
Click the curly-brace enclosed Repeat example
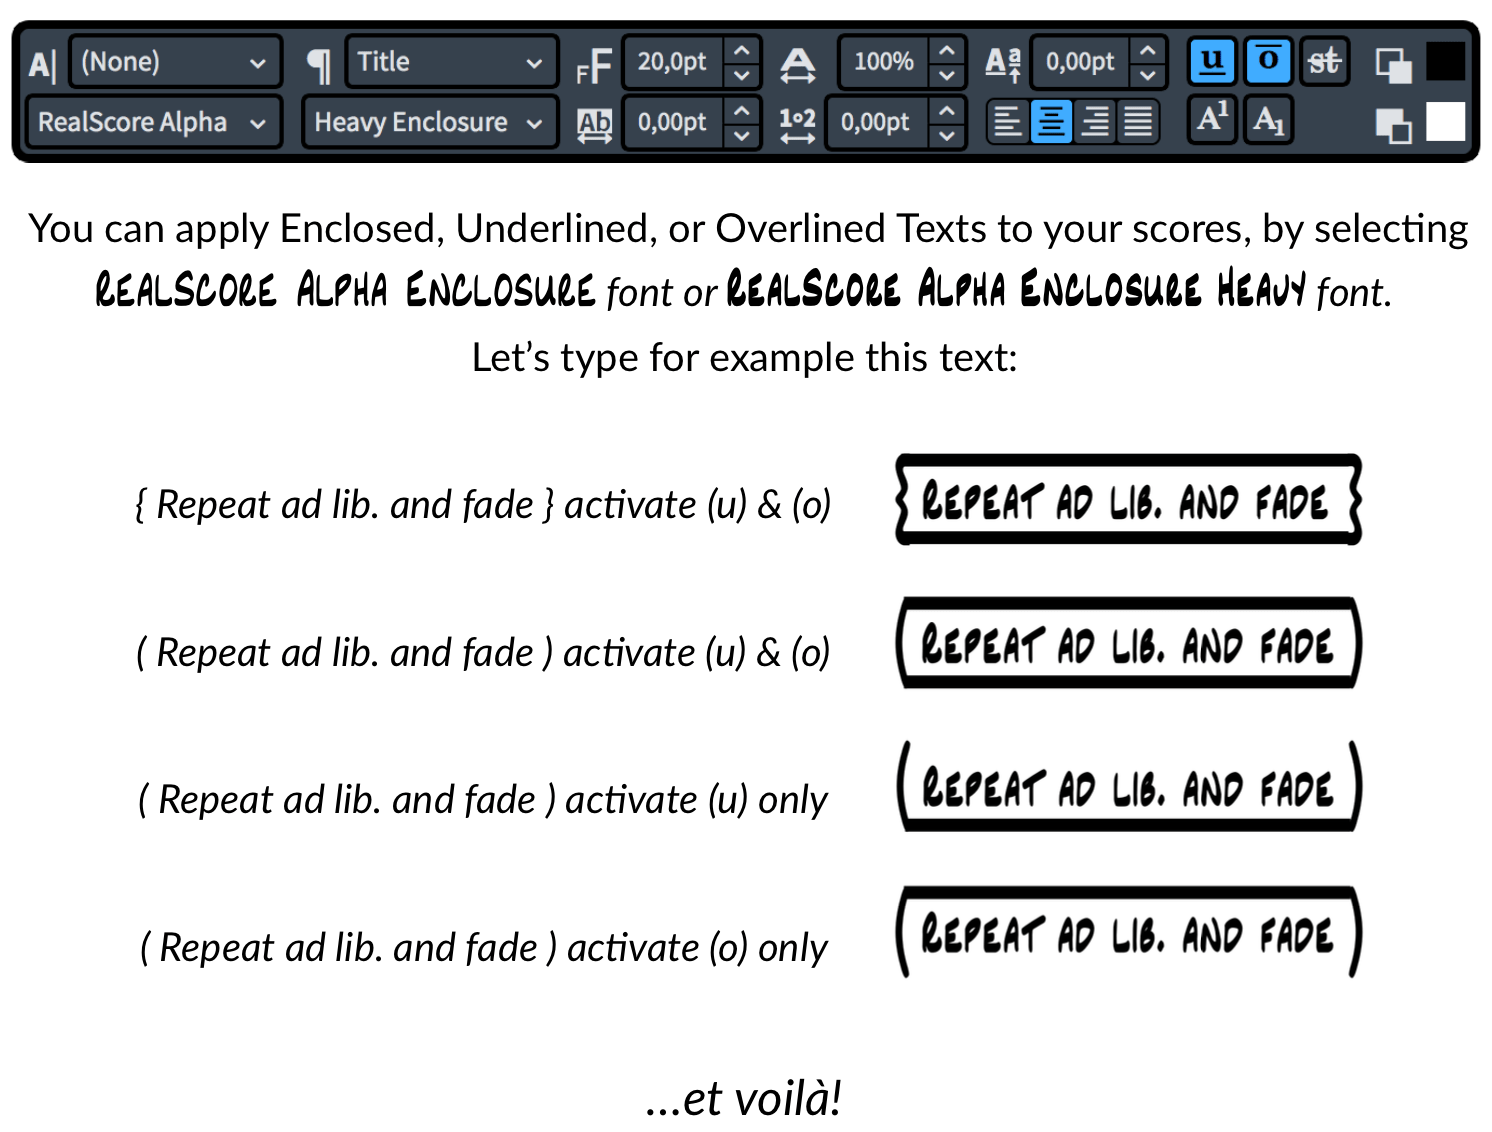(1128, 500)
